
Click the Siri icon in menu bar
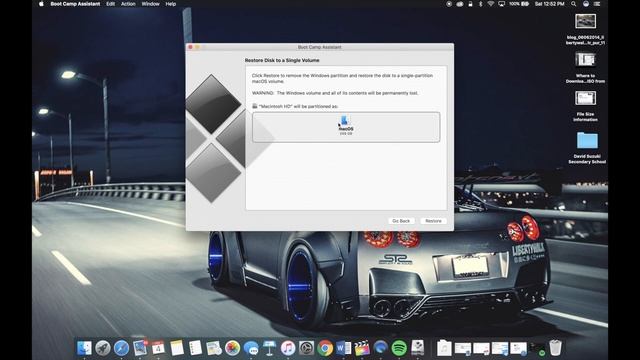tap(586, 4)
